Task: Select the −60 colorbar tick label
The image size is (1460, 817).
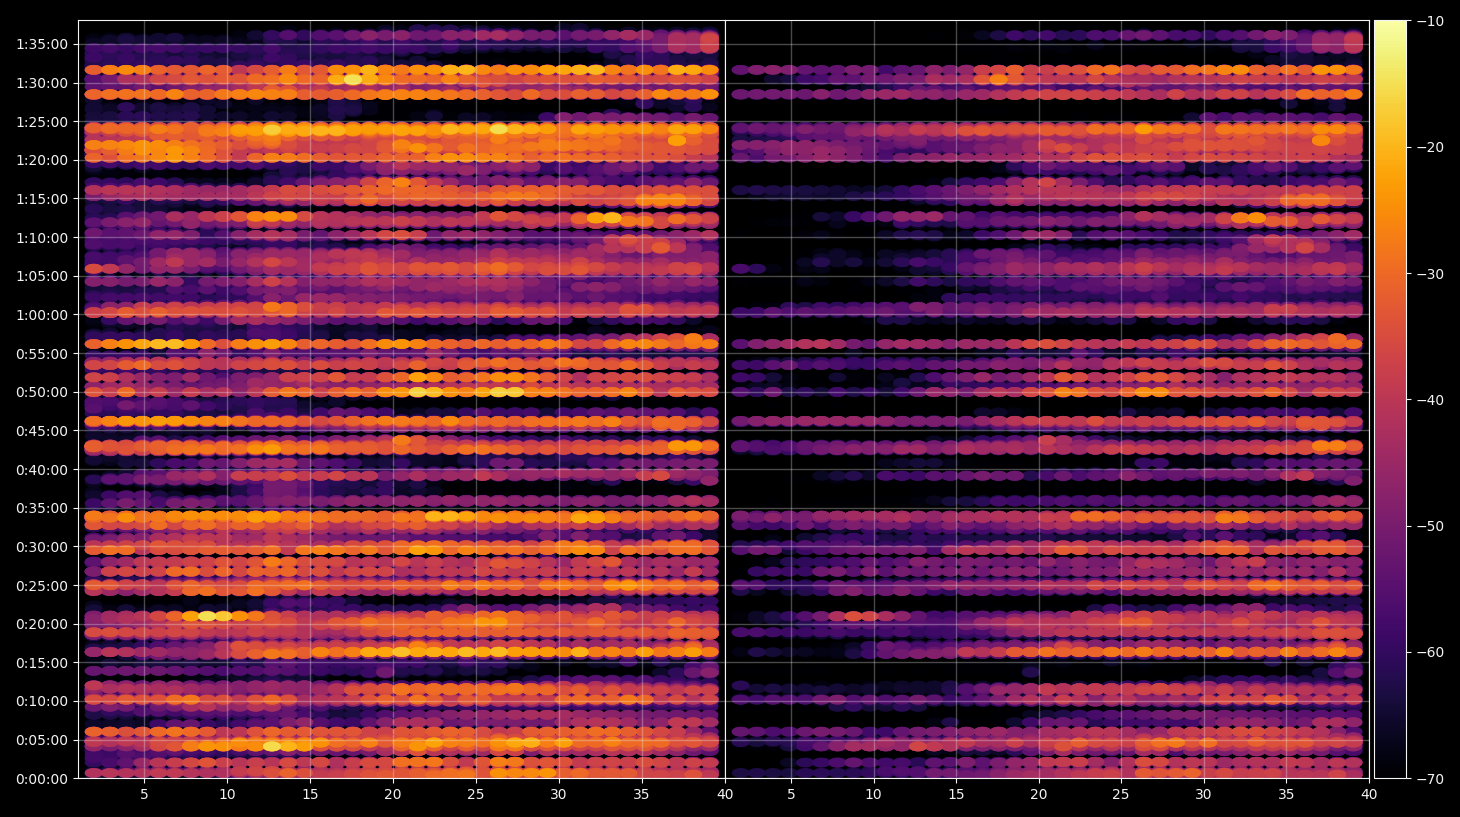Action: coord(1430,652)
